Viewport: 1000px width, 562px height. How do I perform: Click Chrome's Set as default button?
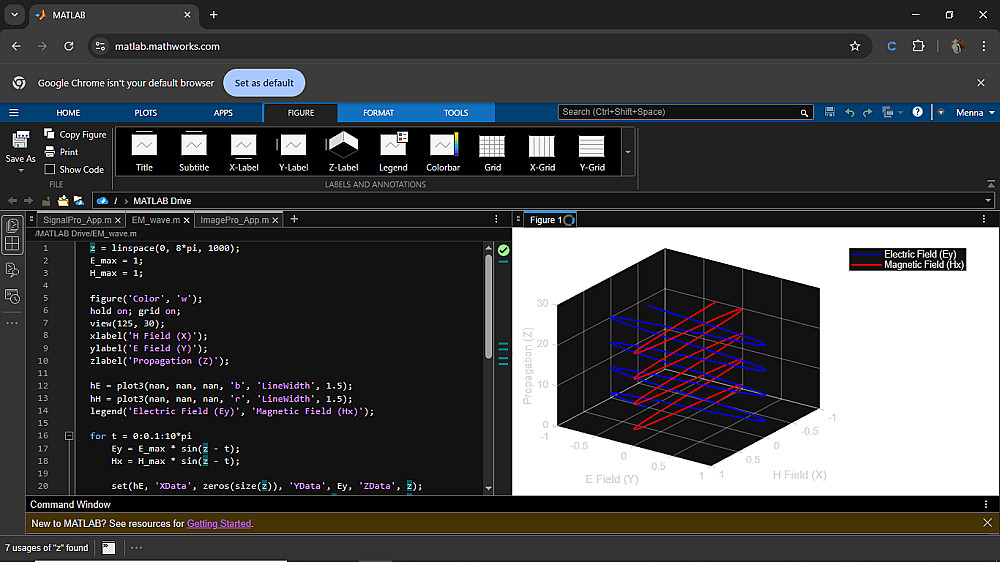[x=264, y=83]
